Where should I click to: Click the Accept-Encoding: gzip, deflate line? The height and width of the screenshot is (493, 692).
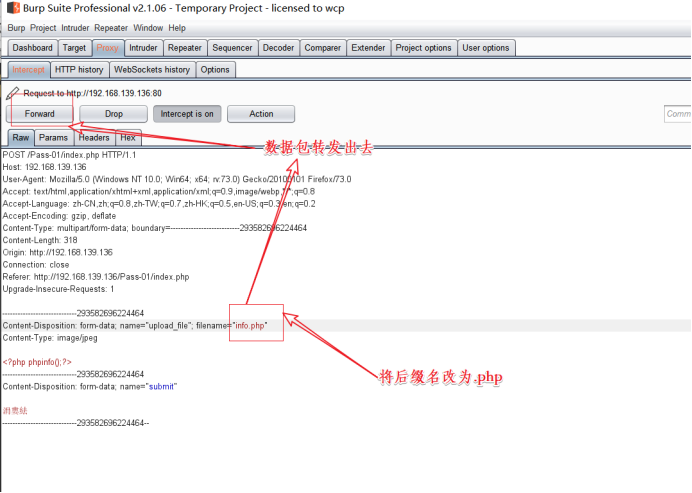[59, 216]
